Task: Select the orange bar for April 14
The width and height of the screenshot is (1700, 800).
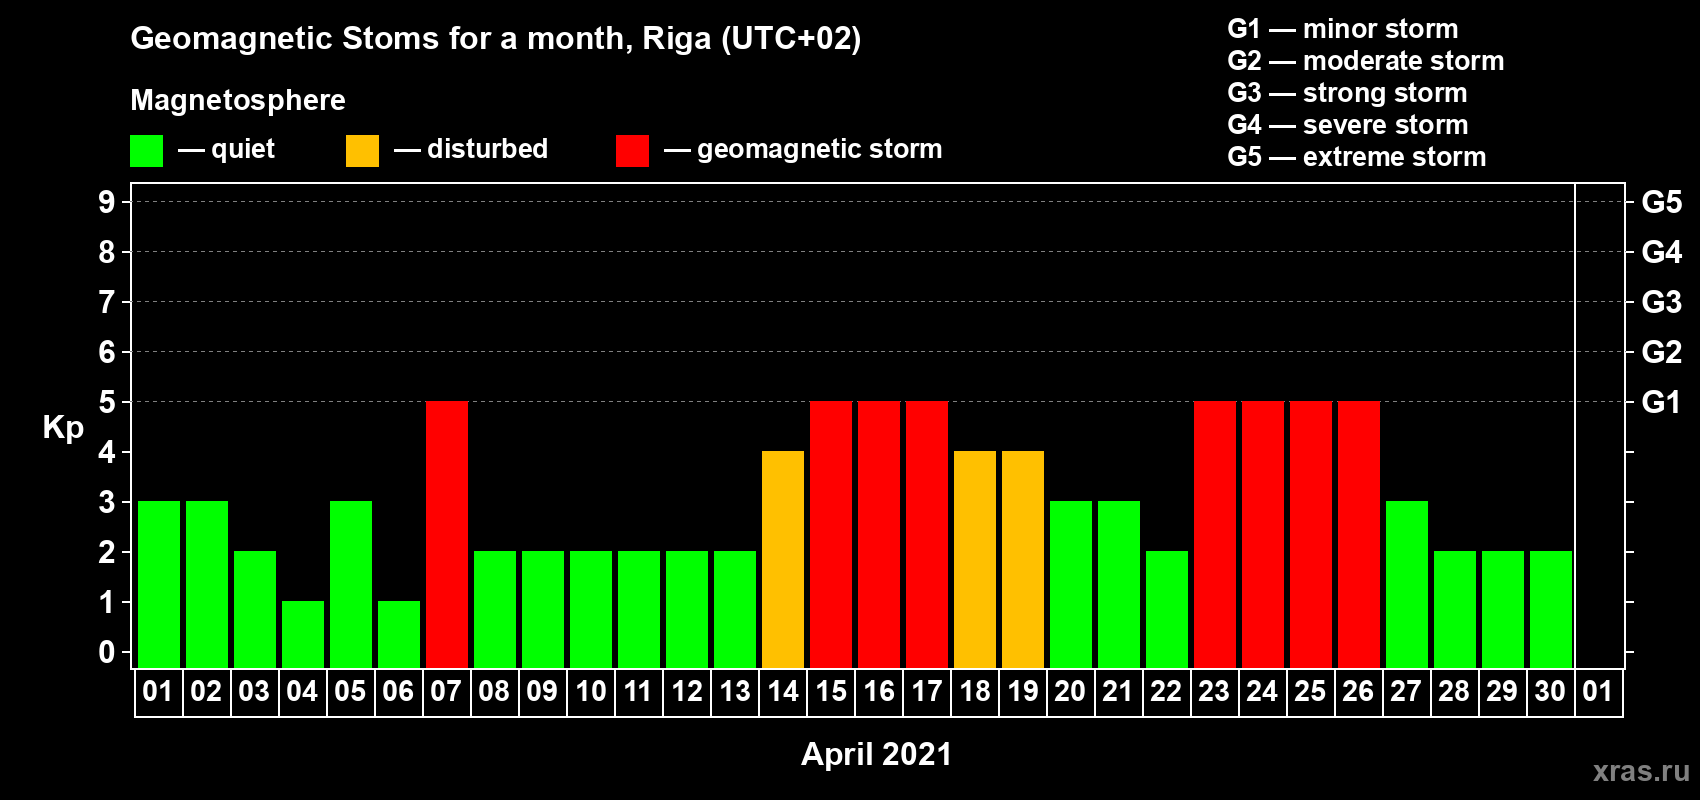Action: click(x=783, y=560)
